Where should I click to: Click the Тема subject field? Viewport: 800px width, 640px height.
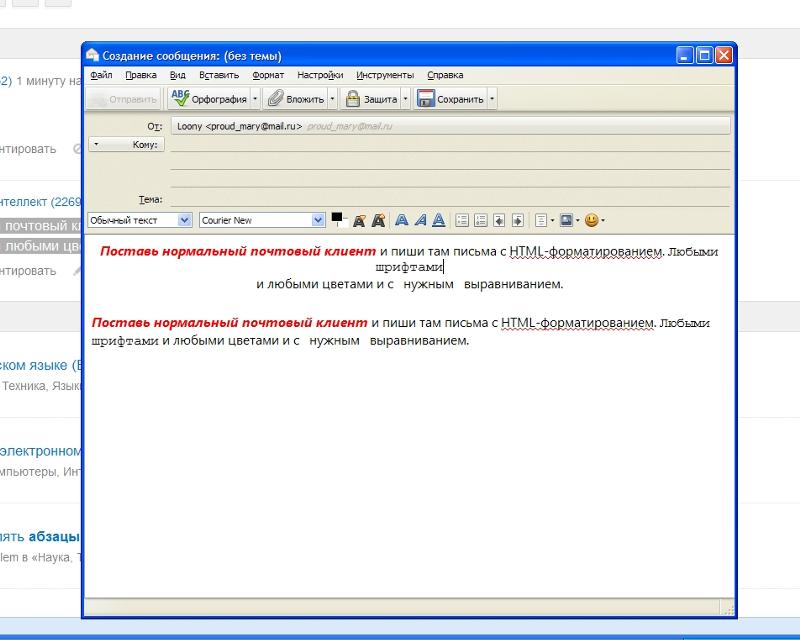[x=451, y=200]
